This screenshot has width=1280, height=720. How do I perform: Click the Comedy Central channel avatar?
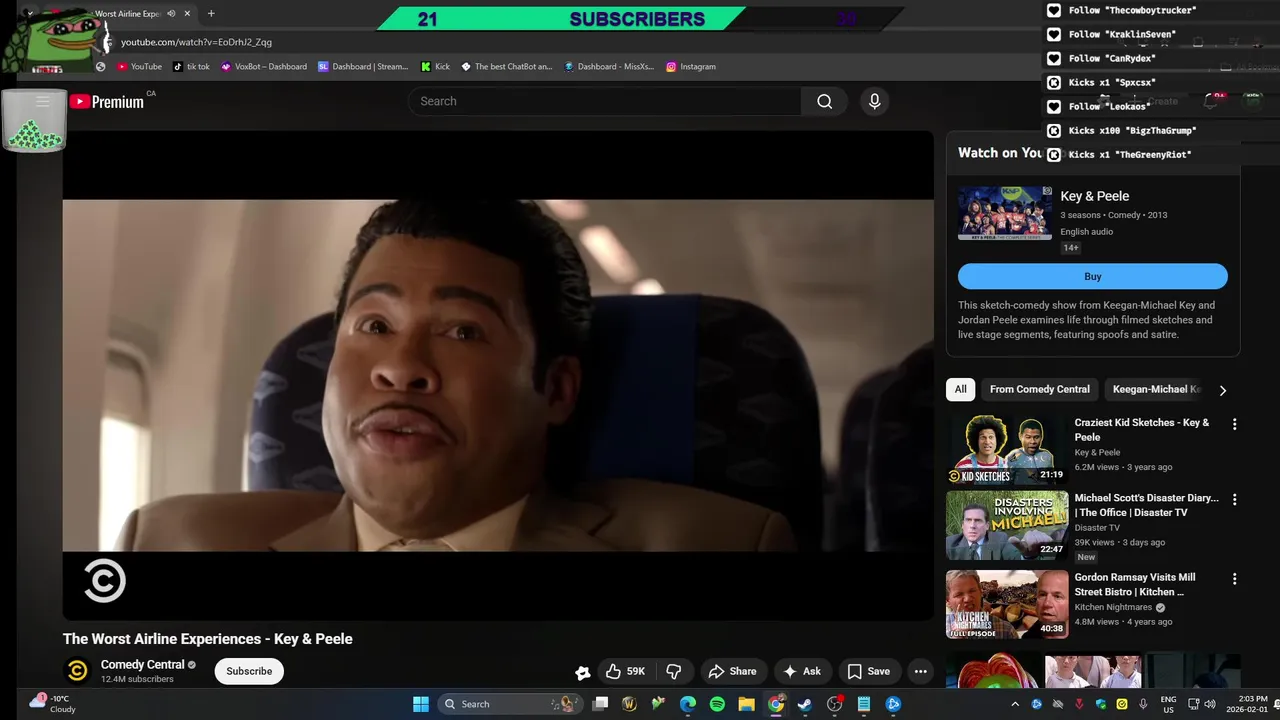point(77,671)
